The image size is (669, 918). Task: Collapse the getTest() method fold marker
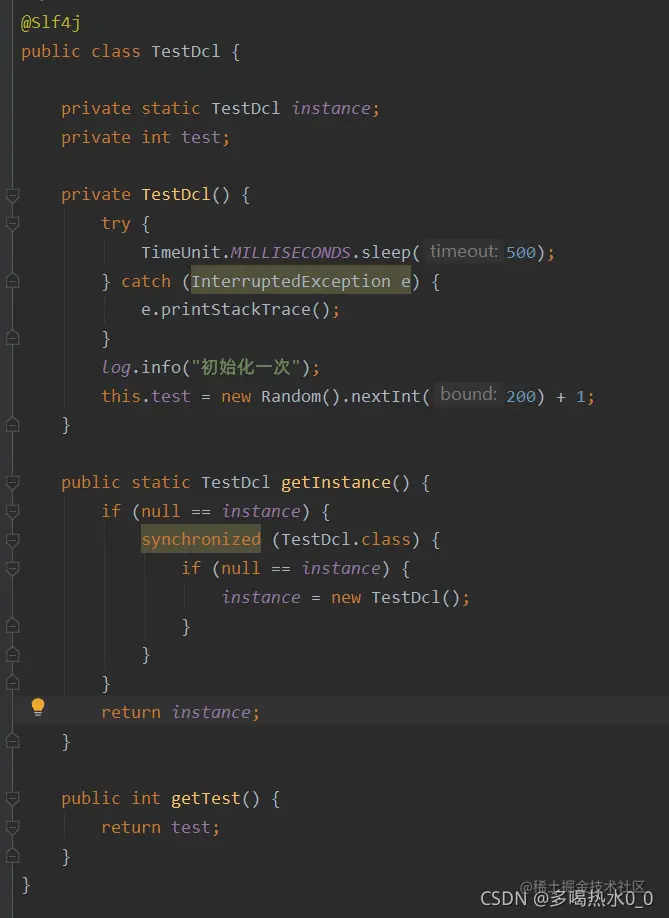coord(12,799)
